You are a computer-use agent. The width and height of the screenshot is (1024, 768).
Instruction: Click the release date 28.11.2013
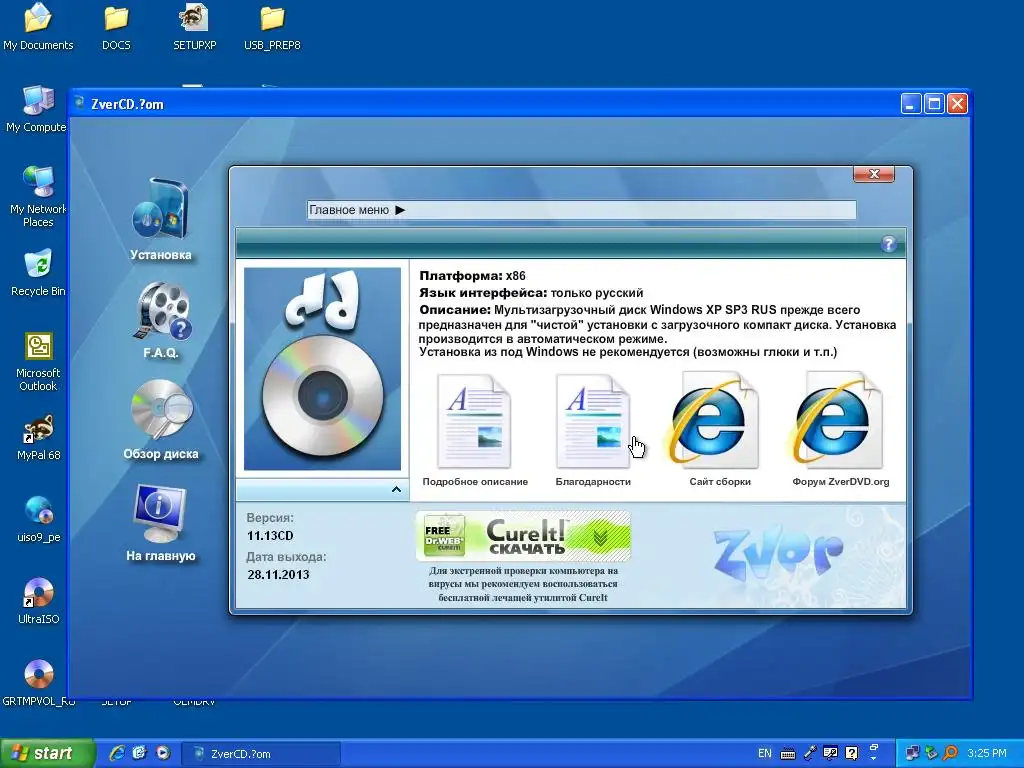(x=278, y=575)
